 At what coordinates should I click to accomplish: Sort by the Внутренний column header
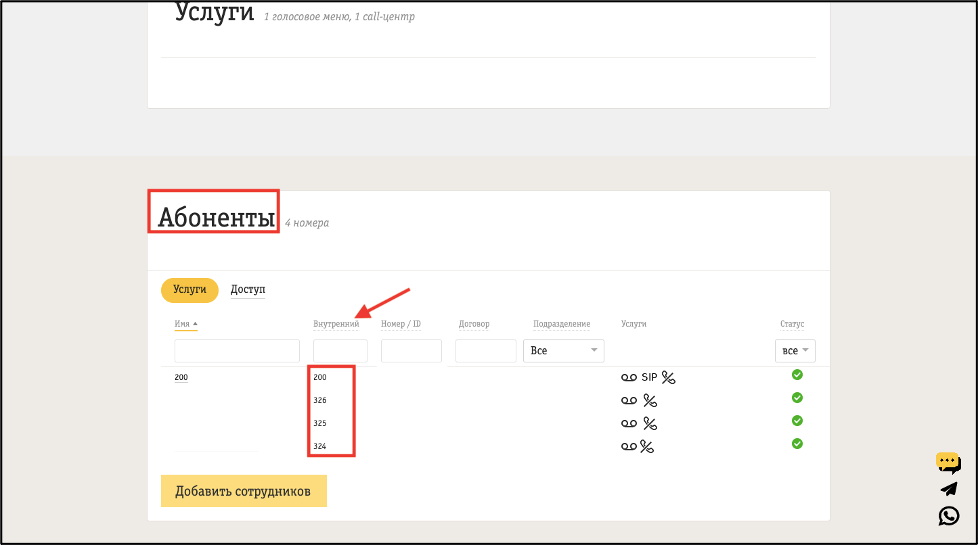336,324
